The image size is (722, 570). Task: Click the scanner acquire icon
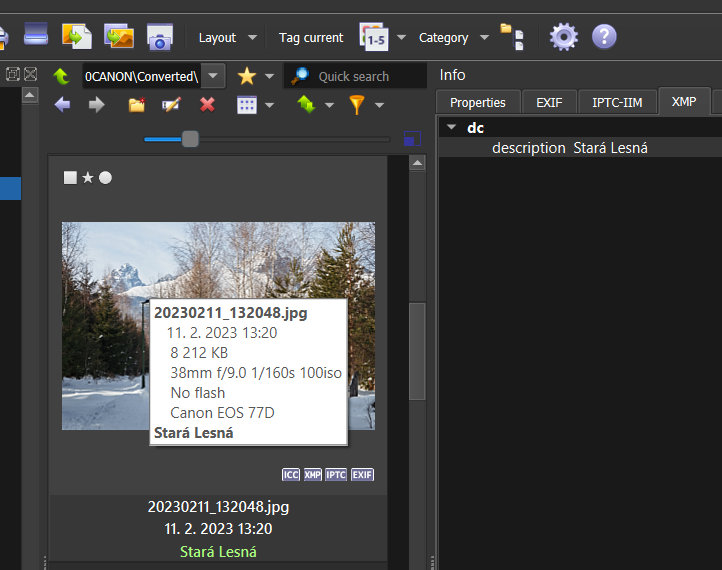(x=36, y=35)
